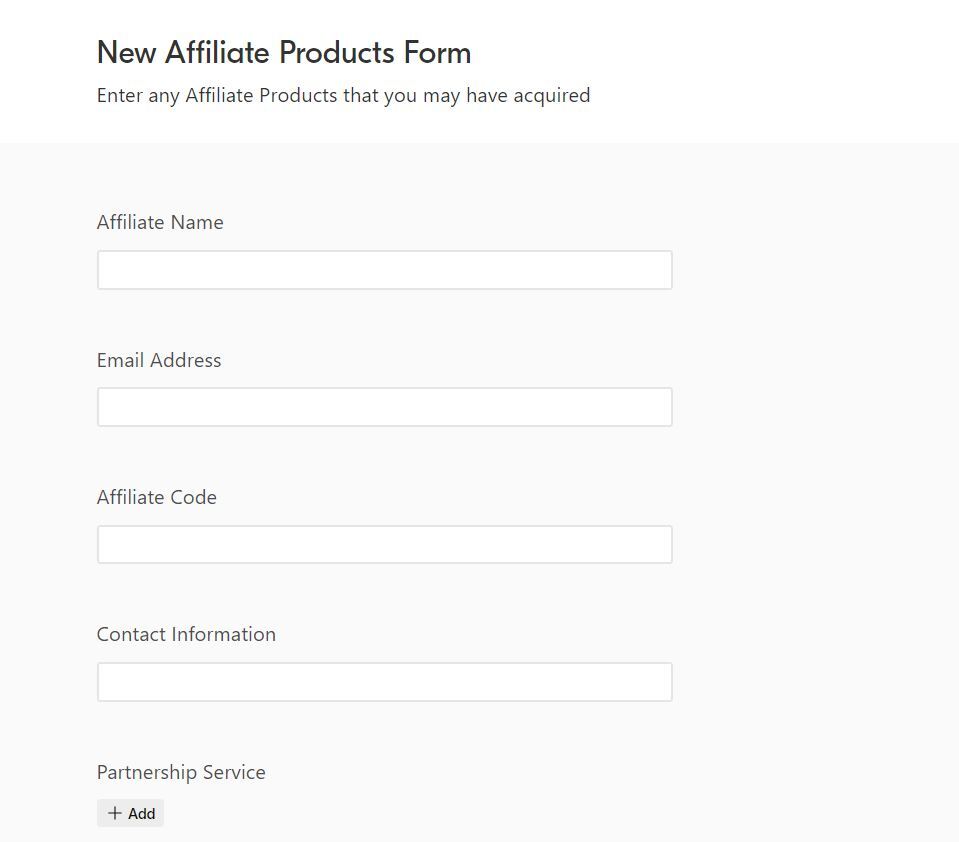Click the form description subtitle text
This screenshot has height=842, width=959.
pyautogui.click(x=343, y=95)
